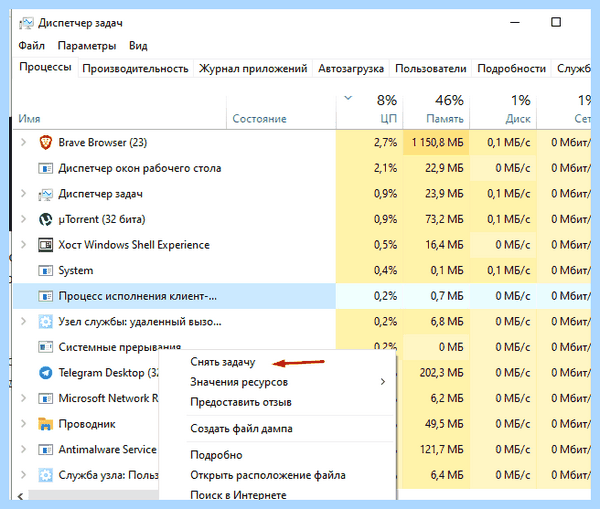Click the horizontal scrollbar left arrow
This screenshot has width=600, height=509.
(21, 496)
